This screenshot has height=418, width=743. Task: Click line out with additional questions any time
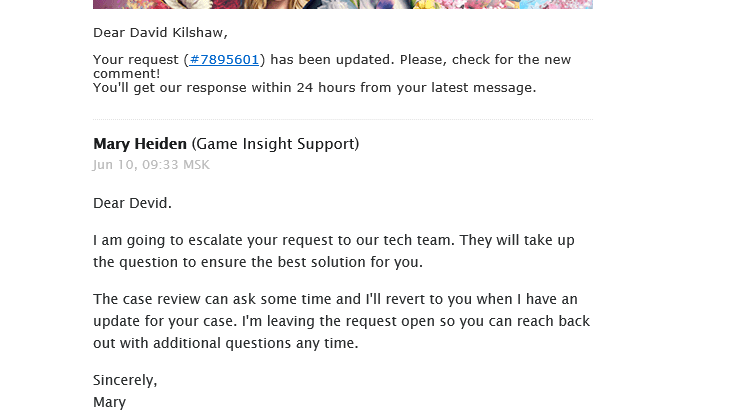click(x=226, y=343)
